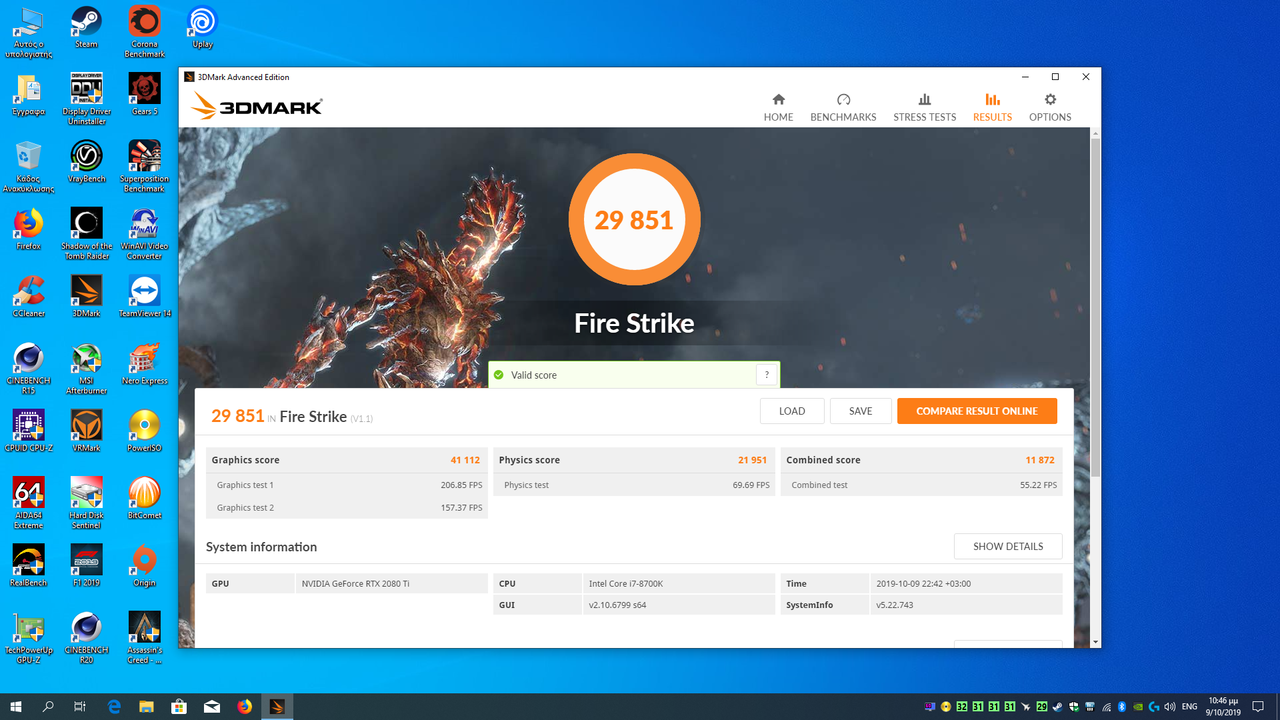Switch to the STRESS TESTS tab
This screenshot has width=1280, height=720.
(924, 107)
